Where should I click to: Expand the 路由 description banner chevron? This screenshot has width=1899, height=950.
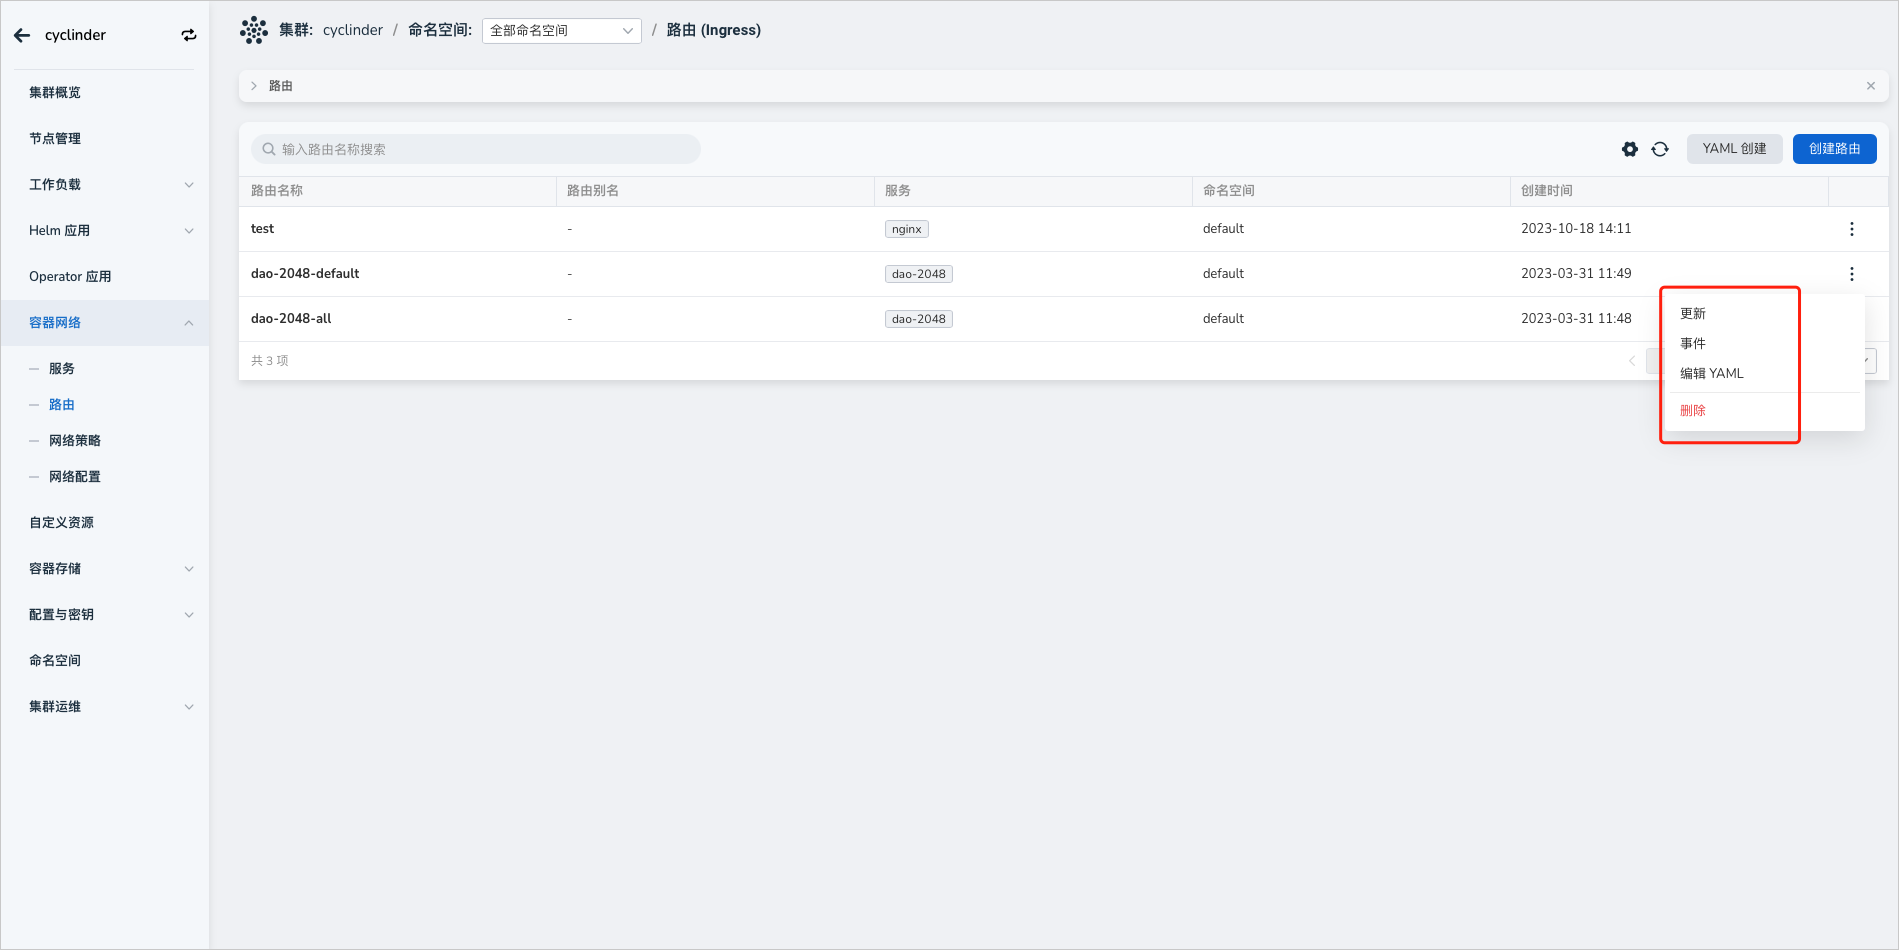[x=254, y=86]
